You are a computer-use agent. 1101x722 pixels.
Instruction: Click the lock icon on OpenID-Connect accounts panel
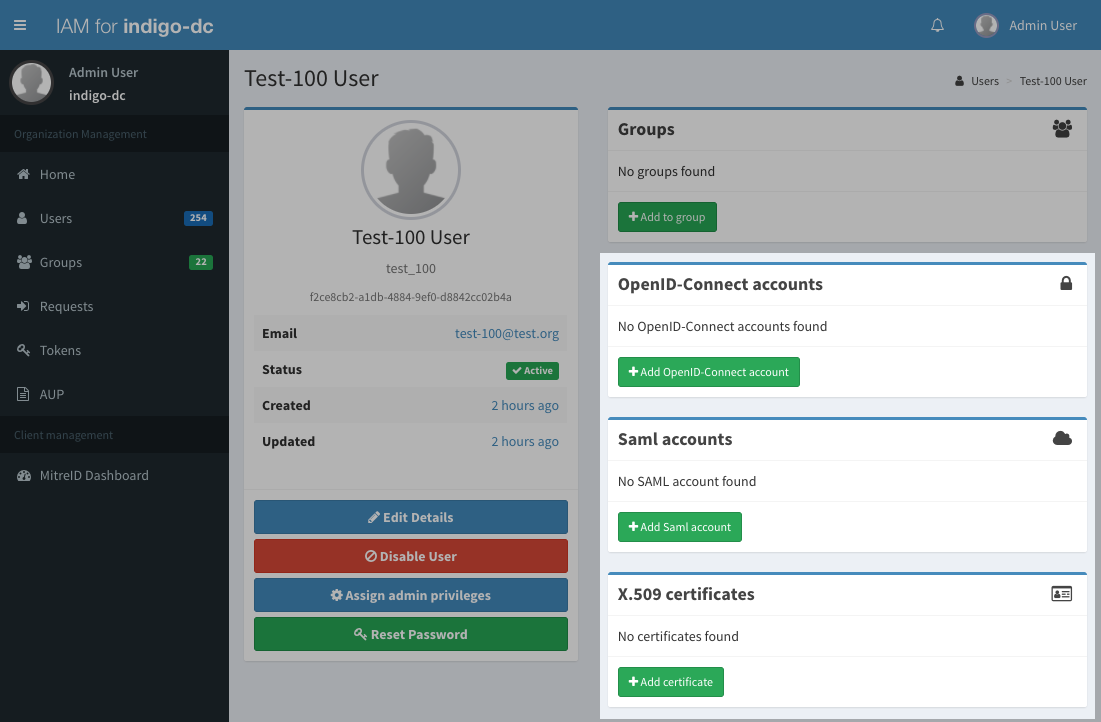point(1065,284)
